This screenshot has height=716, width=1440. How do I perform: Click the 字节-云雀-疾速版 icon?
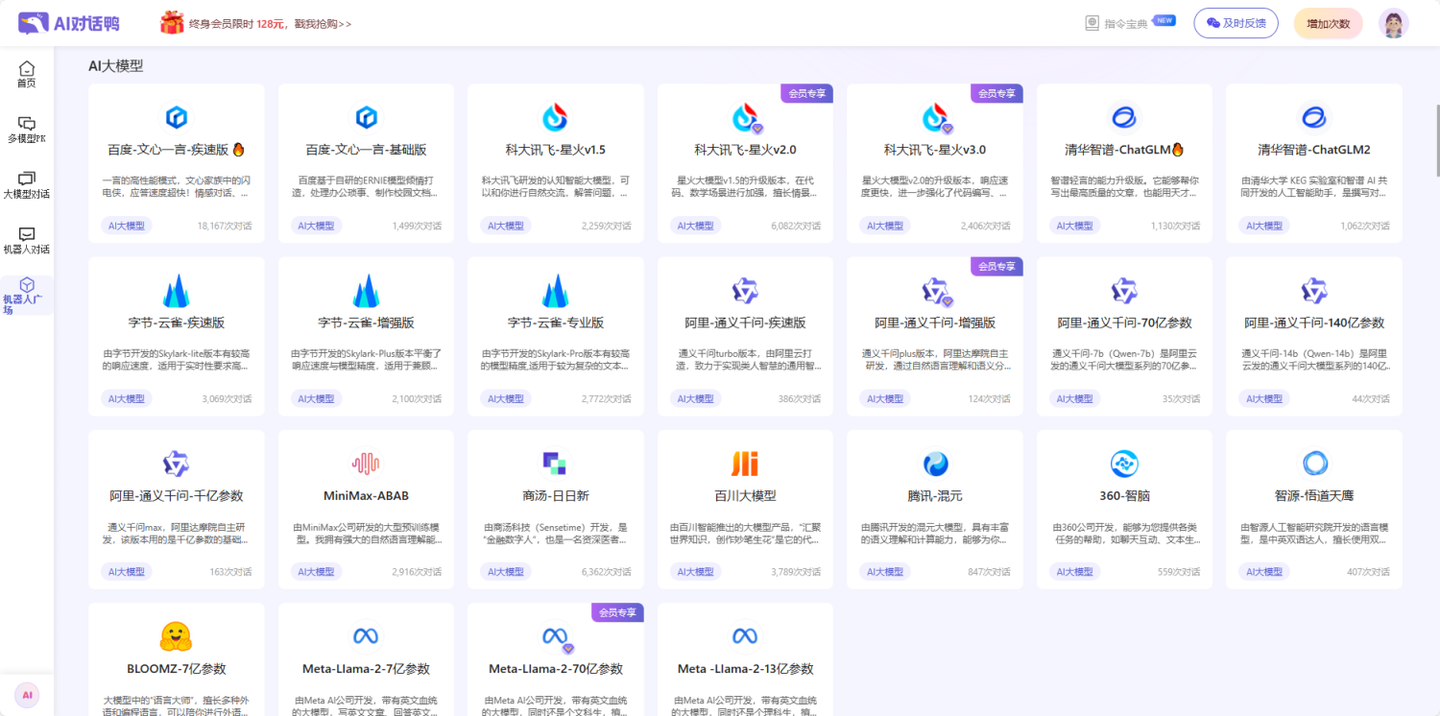[x=176, y=291]
